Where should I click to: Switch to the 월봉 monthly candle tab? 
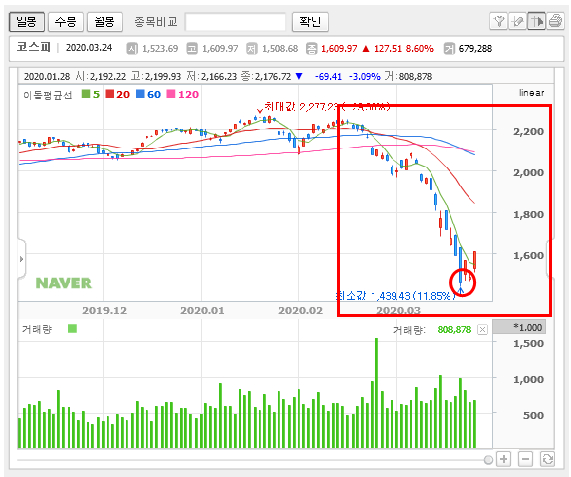[x=105, y=22]
